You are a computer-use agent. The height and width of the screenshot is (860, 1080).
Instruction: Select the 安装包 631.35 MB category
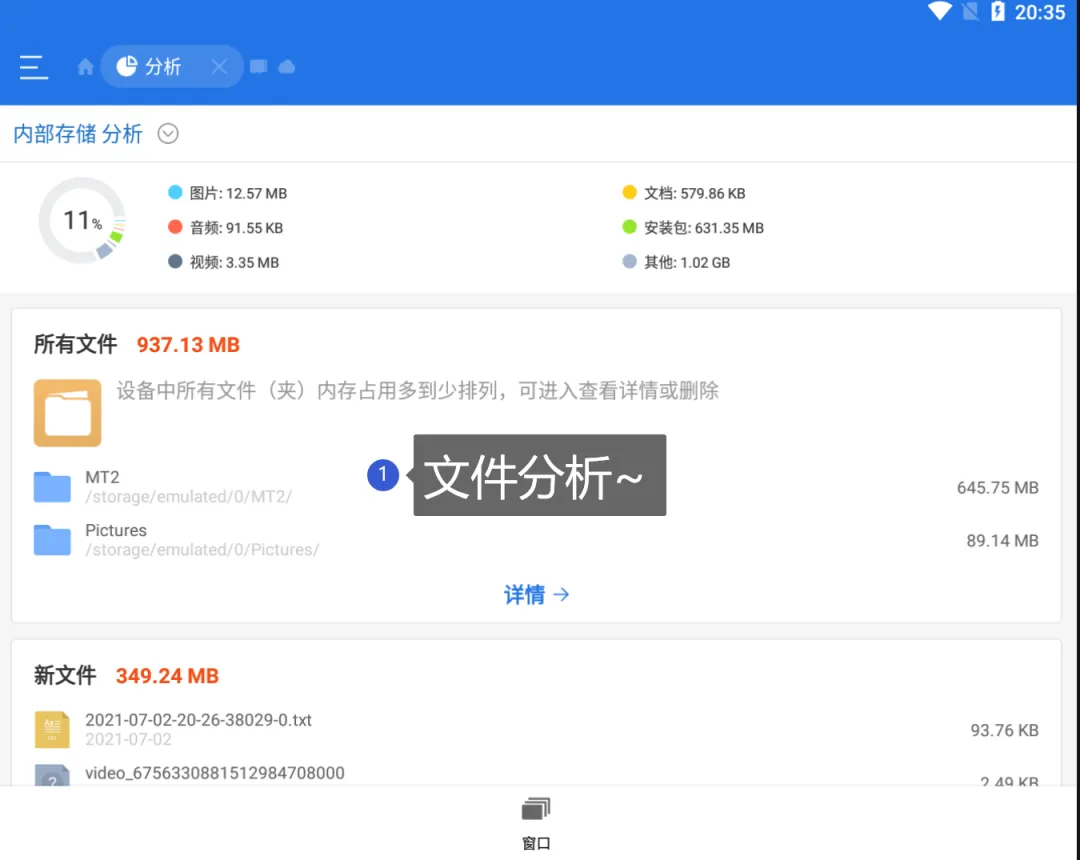pos(693,228)
